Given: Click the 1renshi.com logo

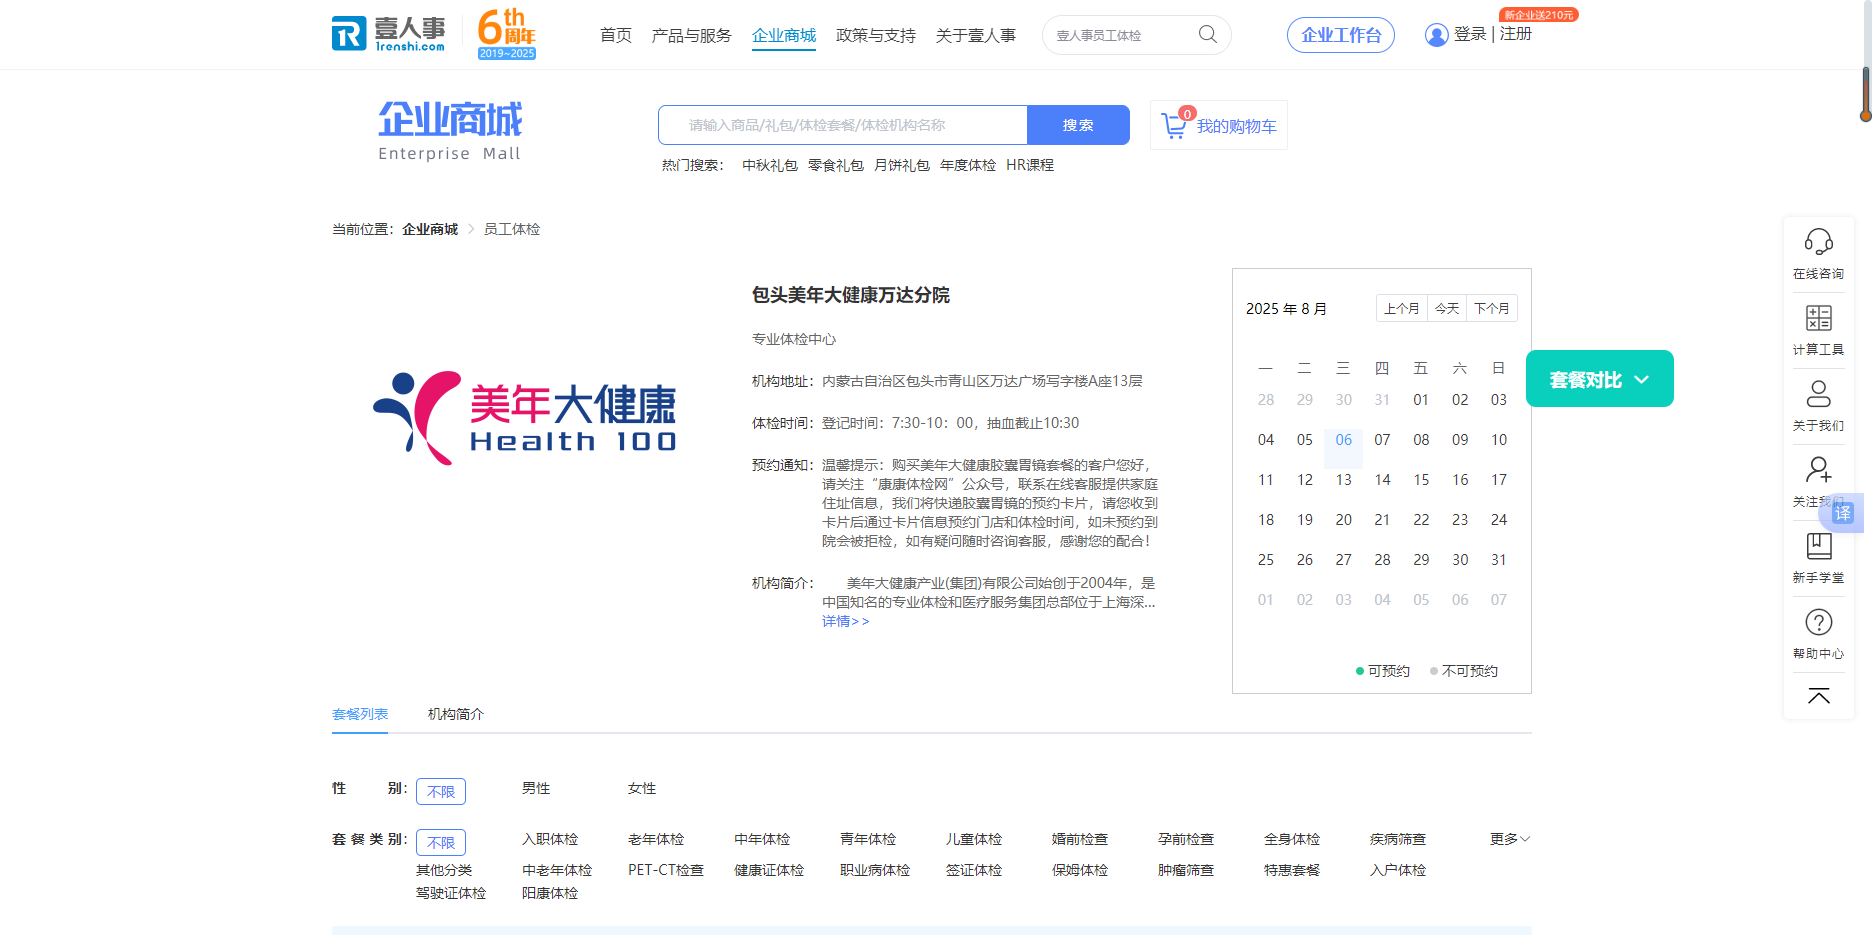Looking at the screenshot, I should [x=388, y=34].
